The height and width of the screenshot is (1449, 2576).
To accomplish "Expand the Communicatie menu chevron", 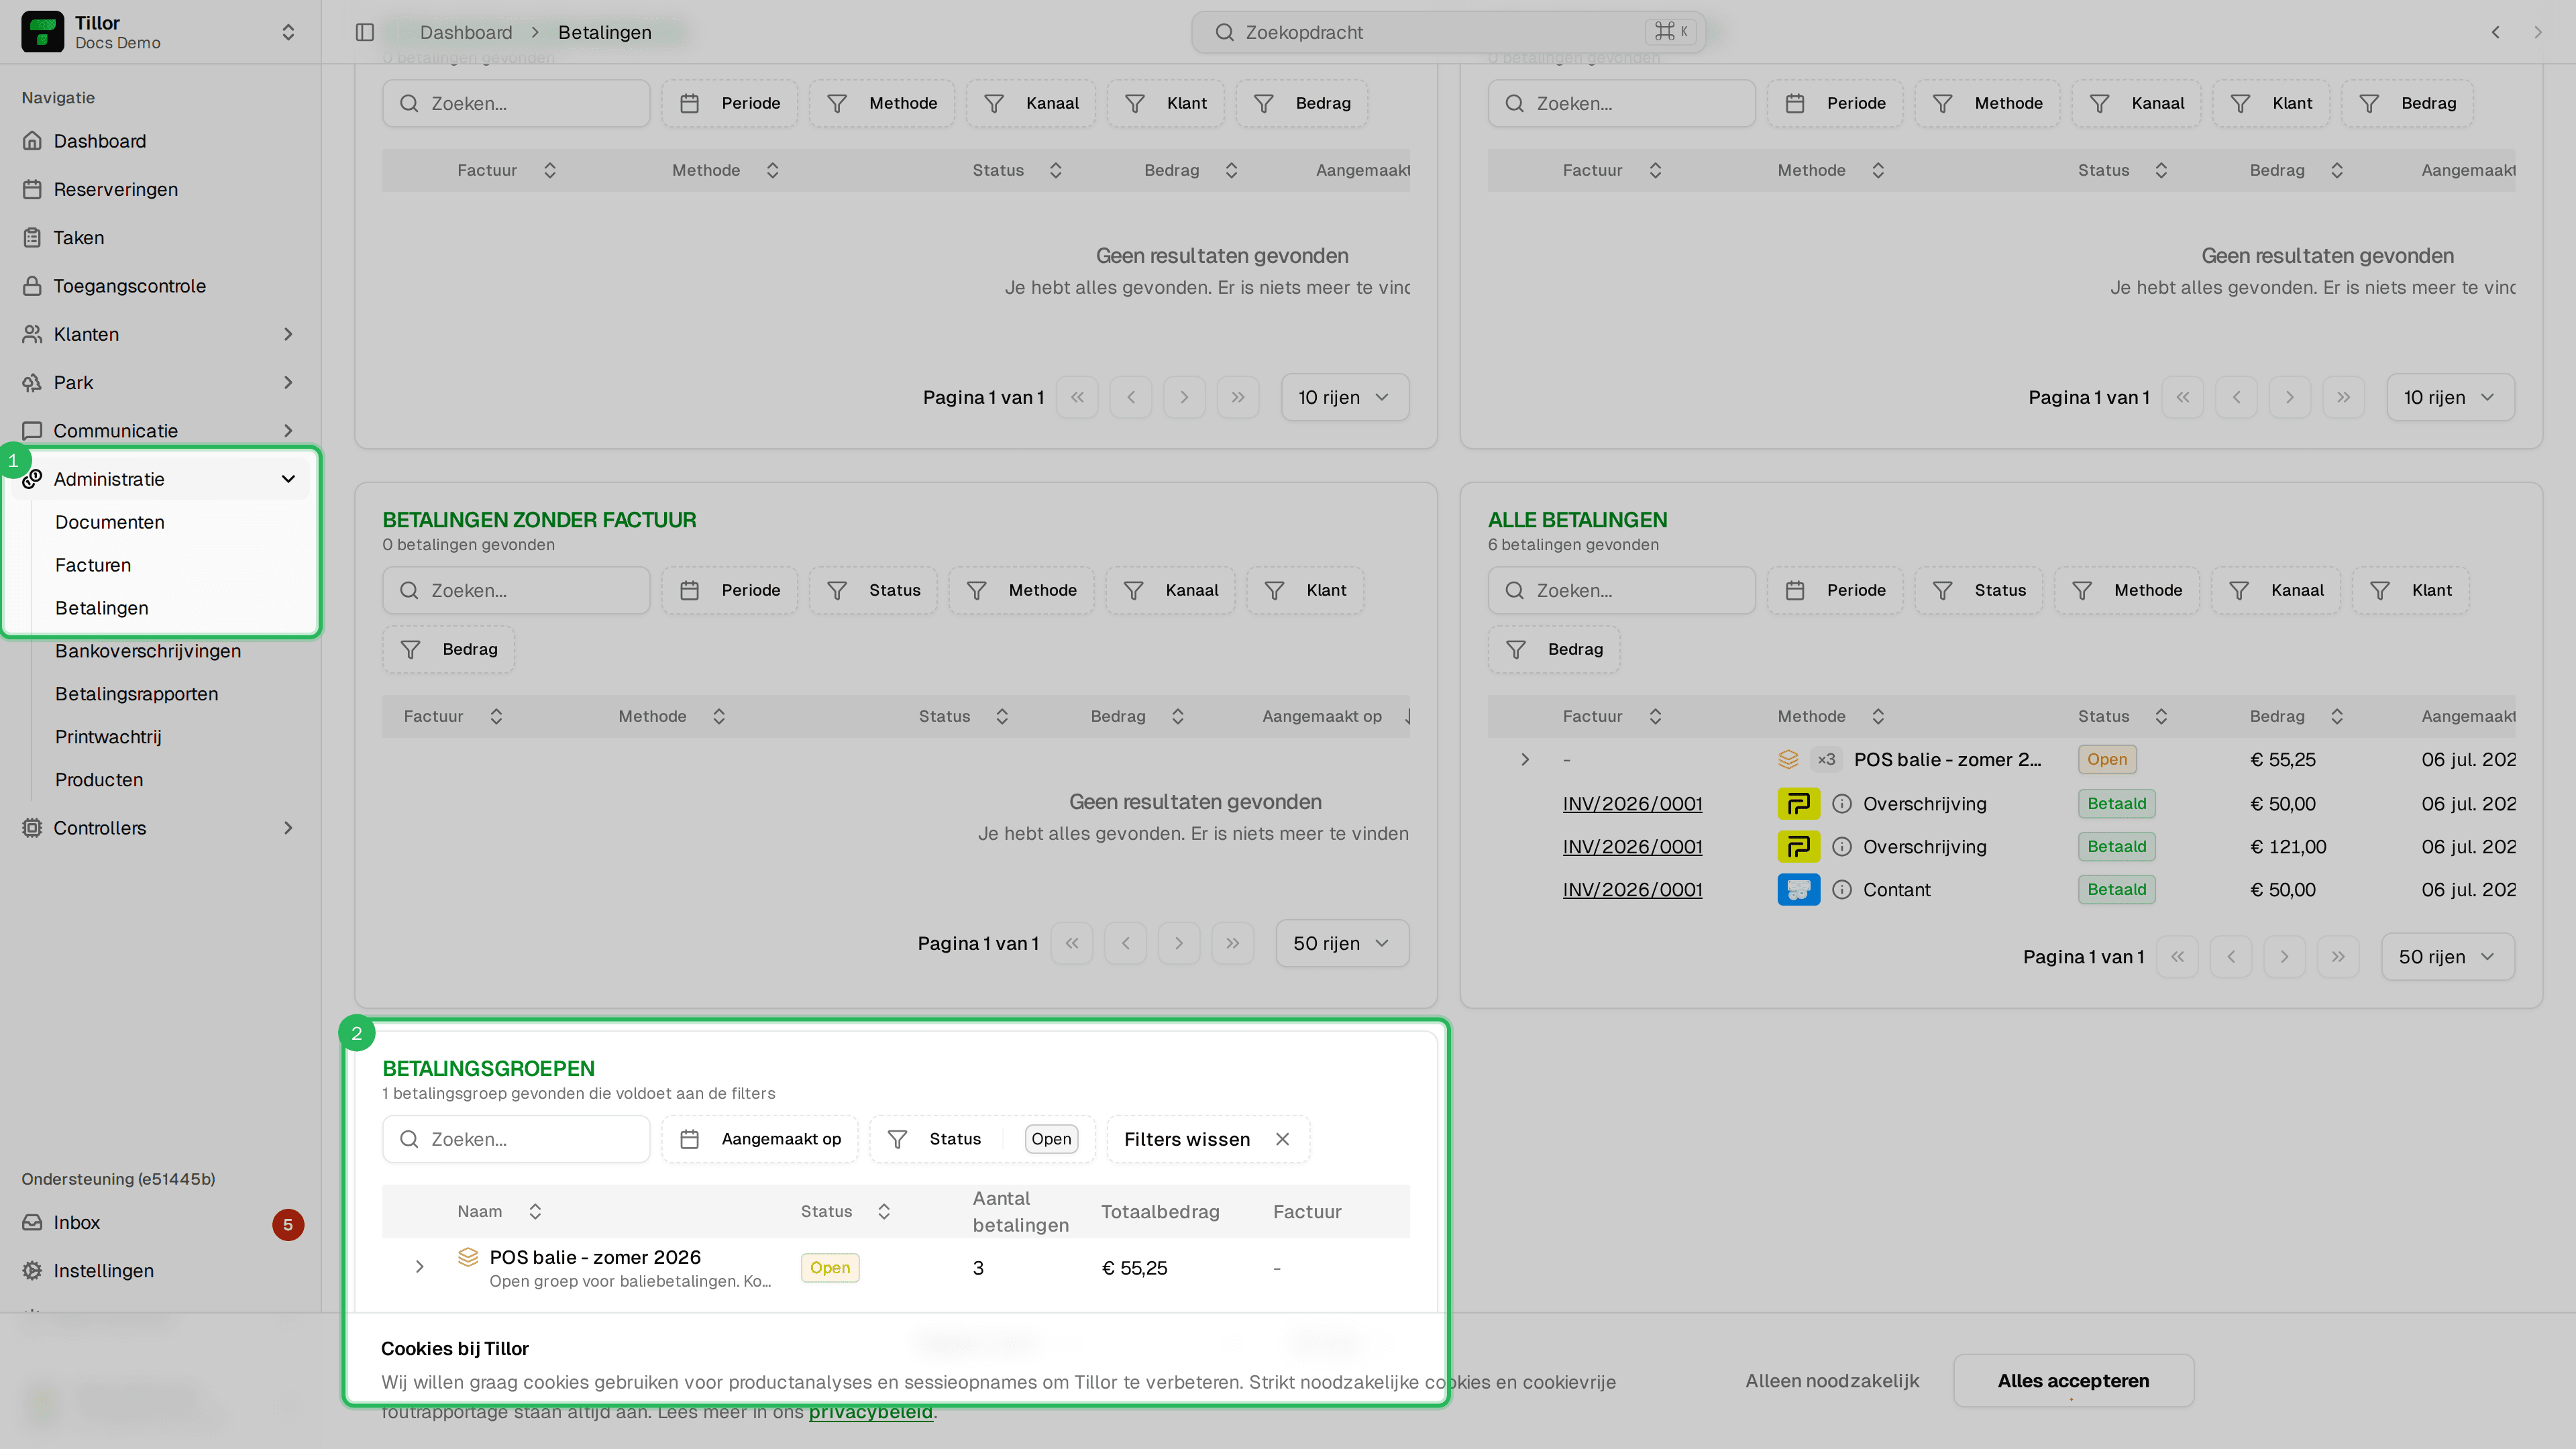I will pos(288,431).
